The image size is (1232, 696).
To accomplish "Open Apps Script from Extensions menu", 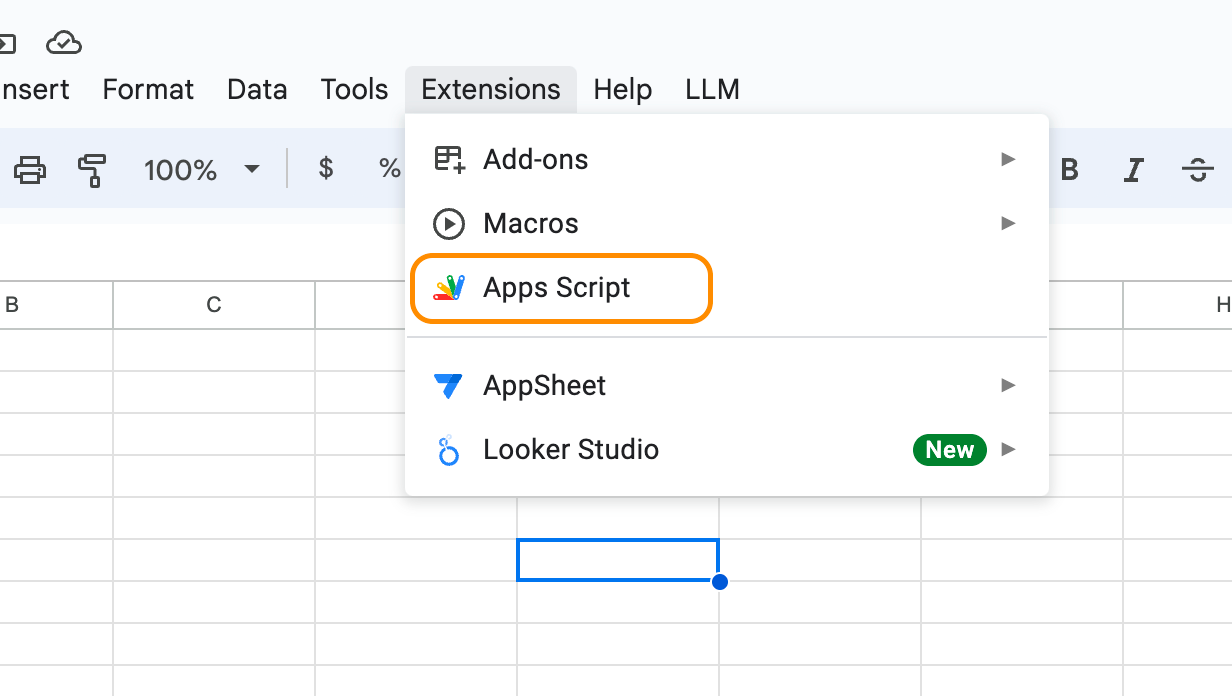I will click(557, 288).
